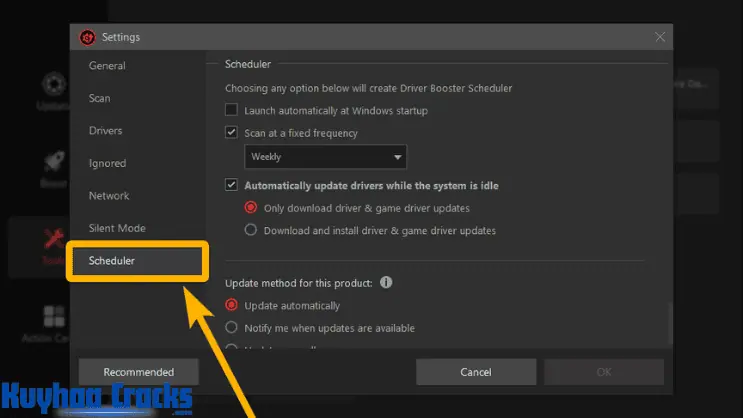Open the Action Center grid icon
Screen dimensions: 743x418
tap(50, 318)
